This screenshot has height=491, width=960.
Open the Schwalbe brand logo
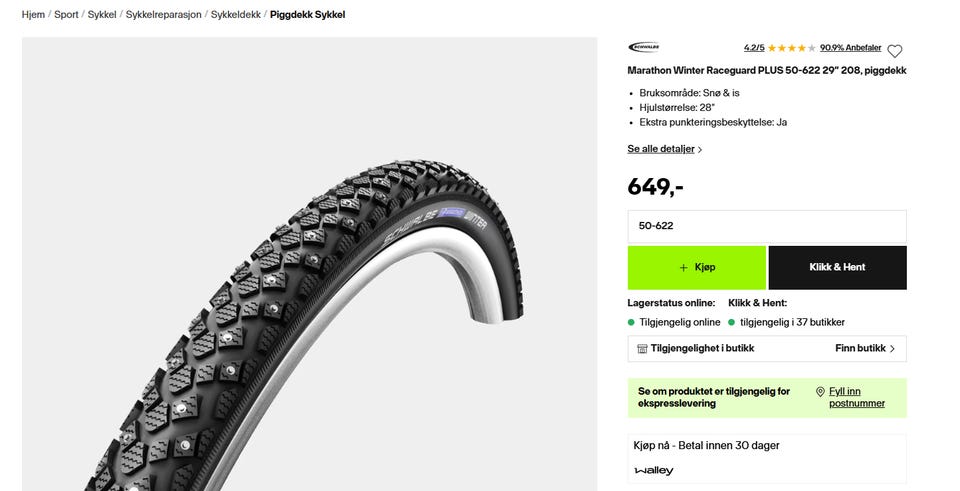(x=643, y=47)
